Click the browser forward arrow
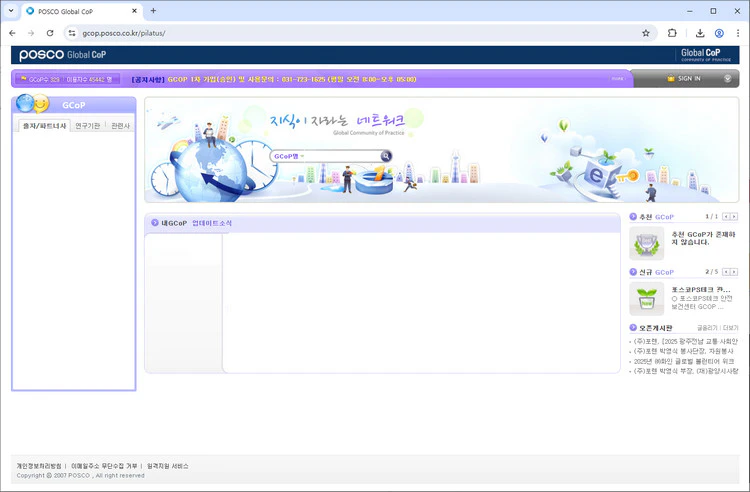This screenshot has height=492, width=750. [x=31, y=33]
